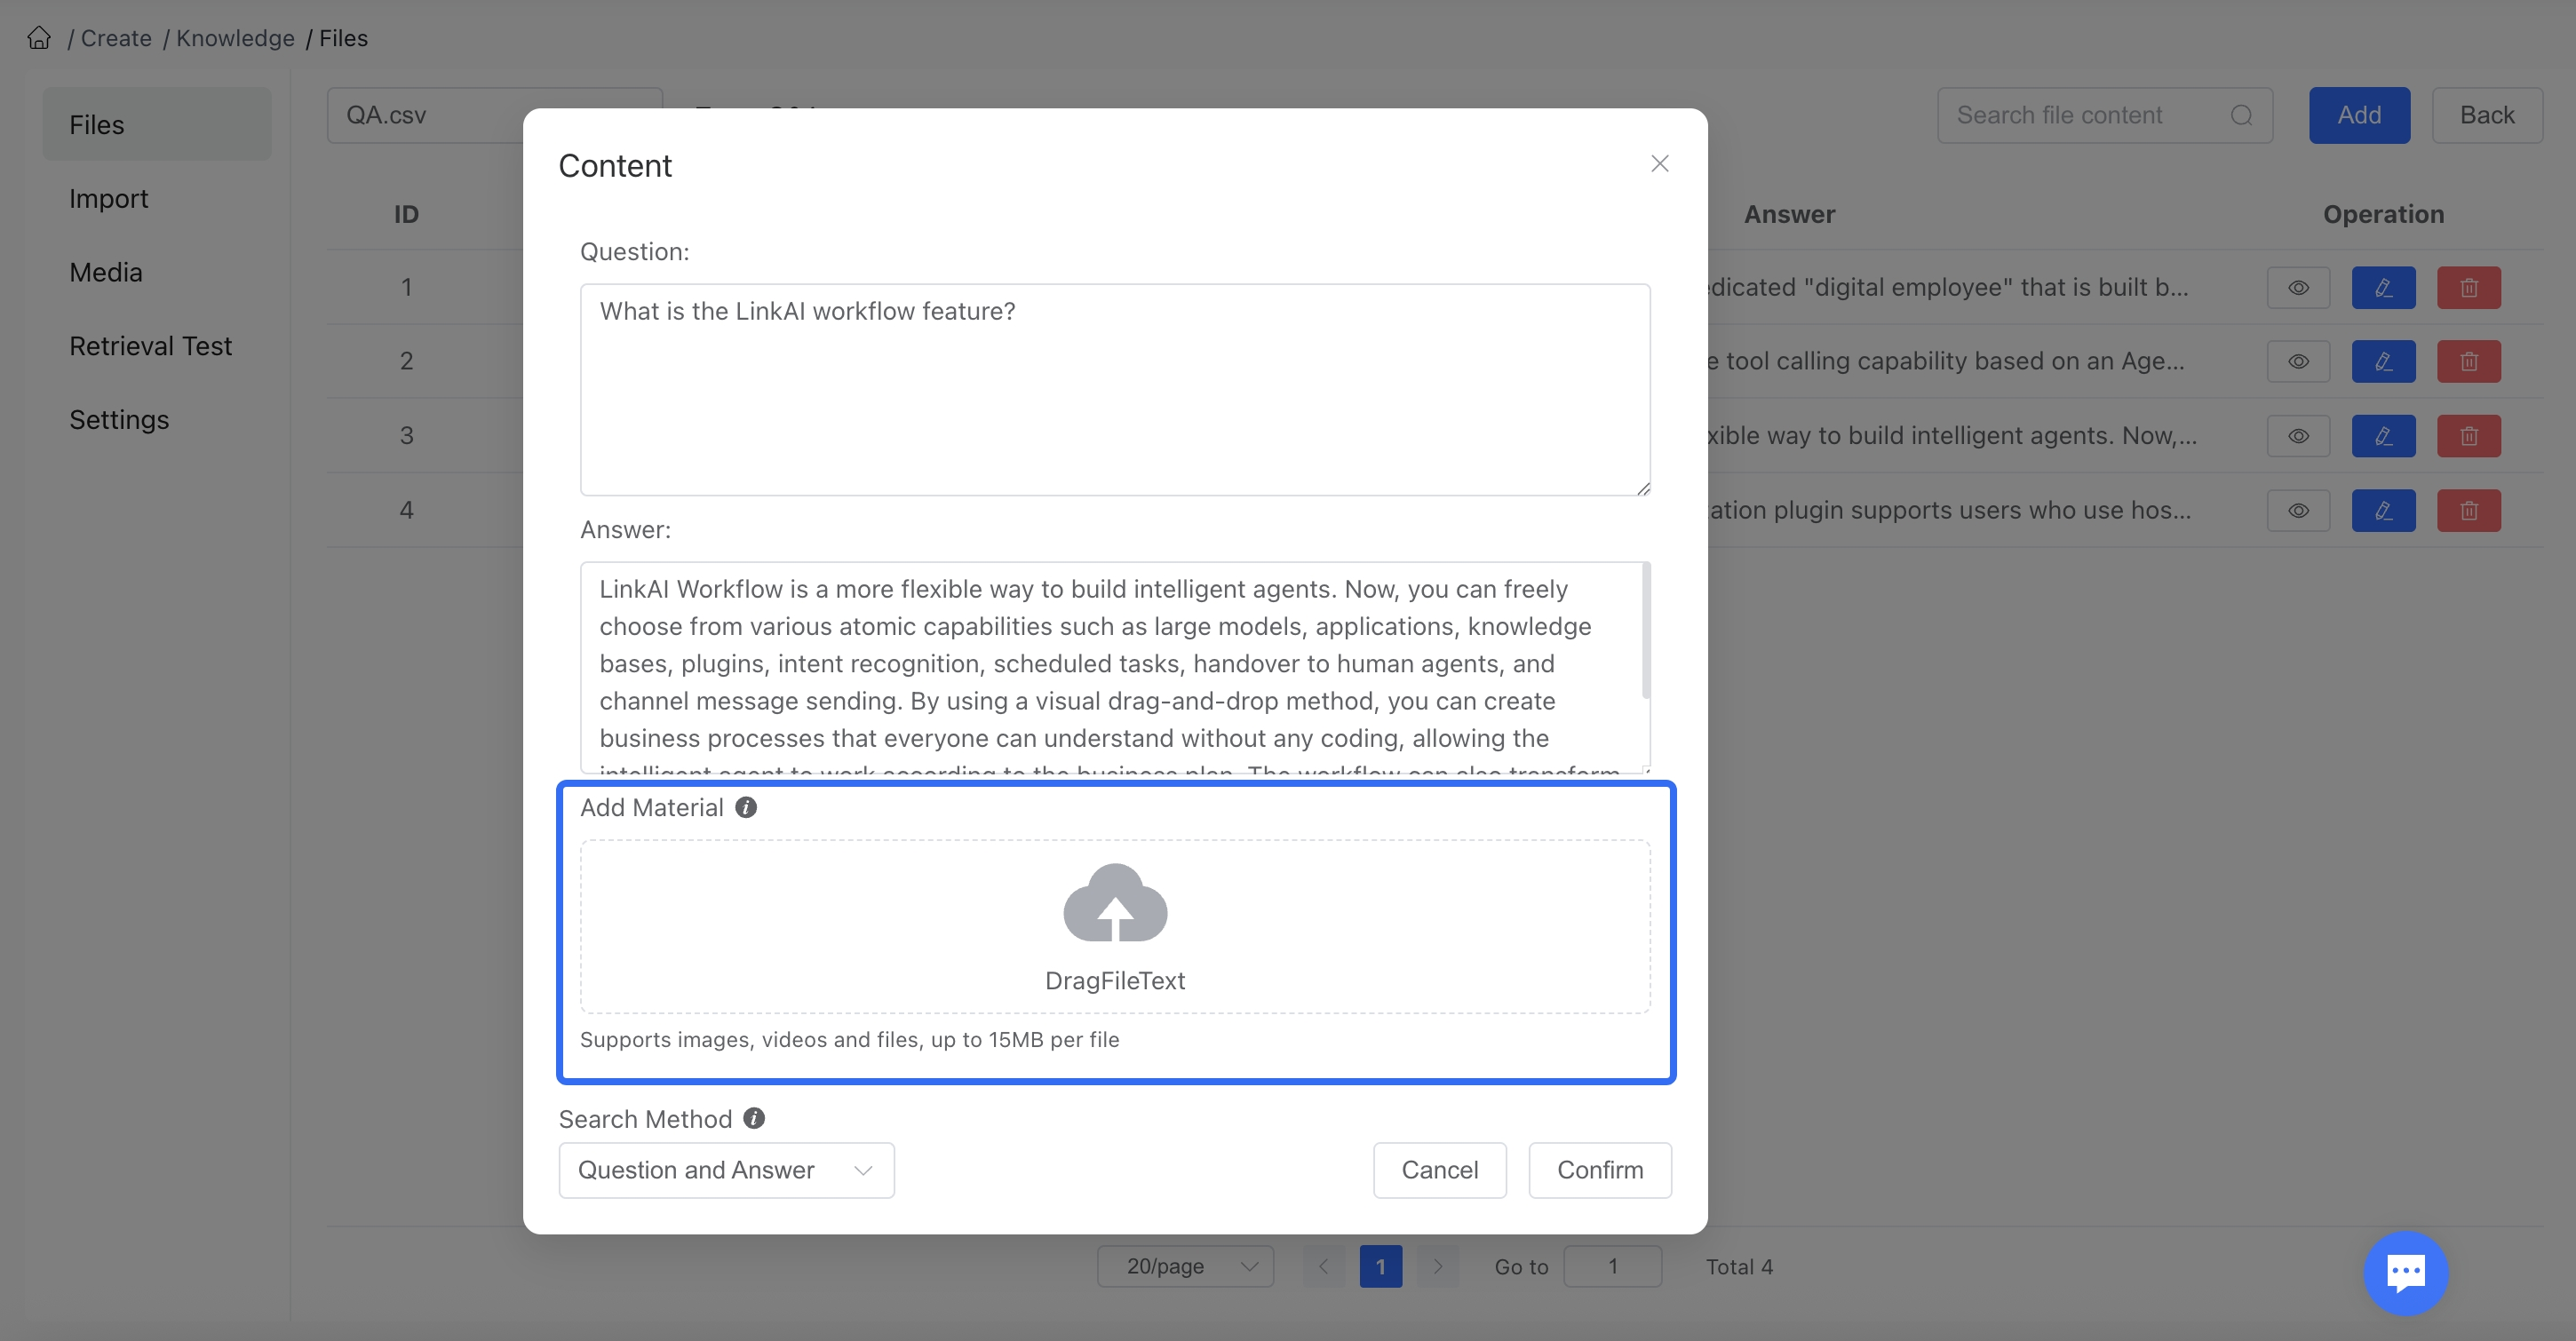Select the Media sidebar item
This screenshot has height=1341, width=2576.
pos(157,272)
